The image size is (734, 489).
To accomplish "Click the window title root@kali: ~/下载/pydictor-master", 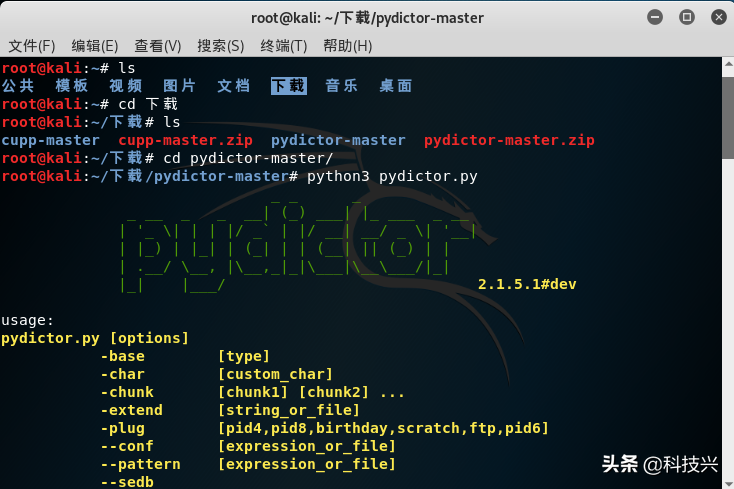I will 367,18.
